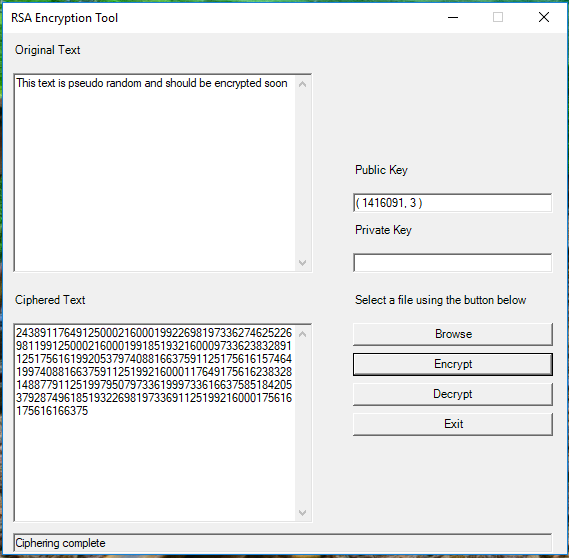Viewport: 569px width, 558px height.
Task: Click Original Text scrollbar down arrow
Action: point(303,262)
